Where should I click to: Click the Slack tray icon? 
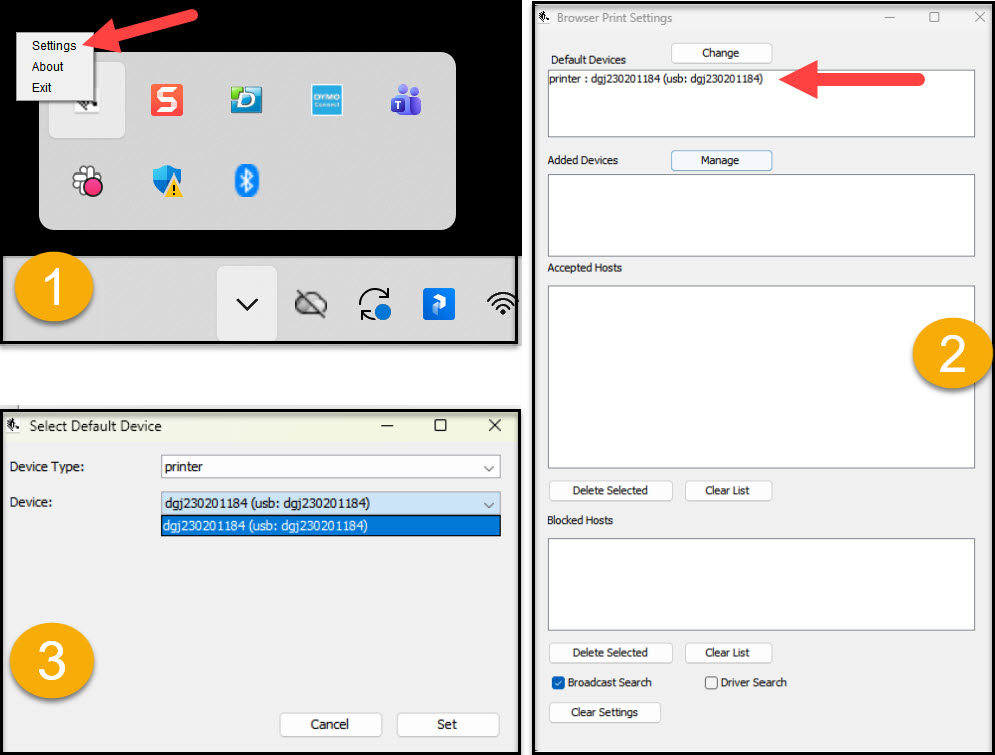[x=87, y=180]
